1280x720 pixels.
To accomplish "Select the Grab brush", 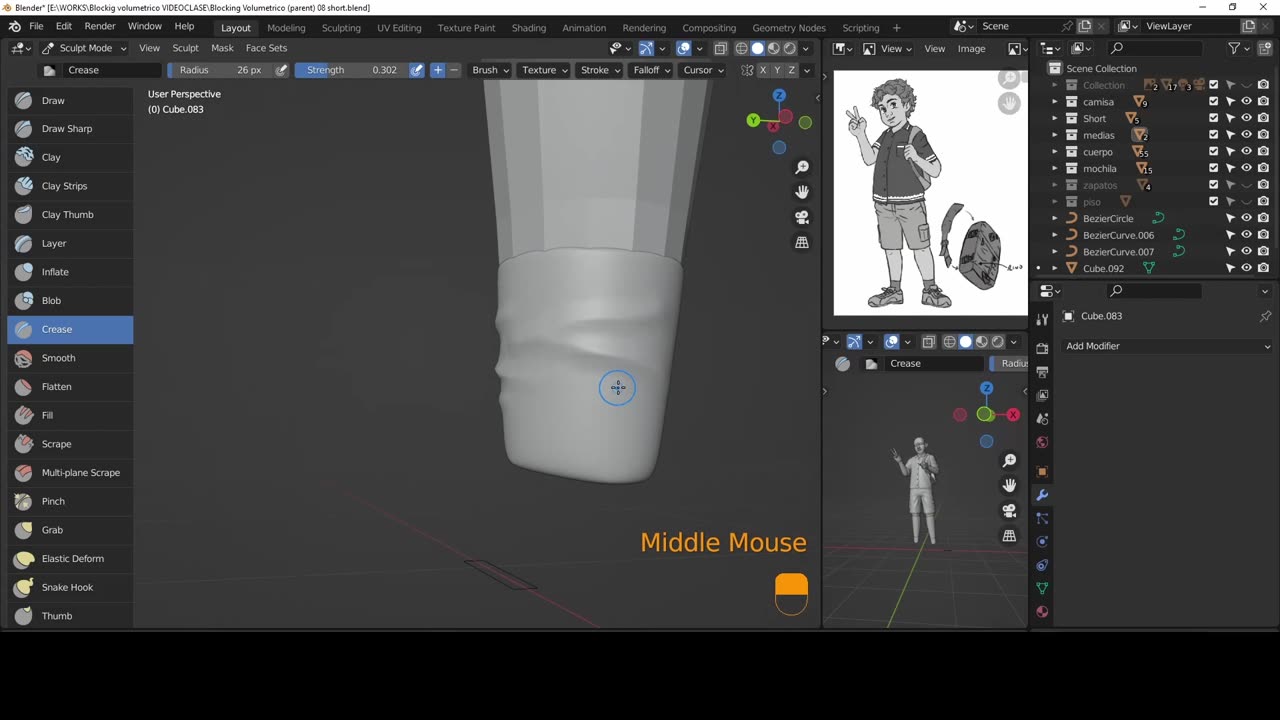I will click(70, 530).
